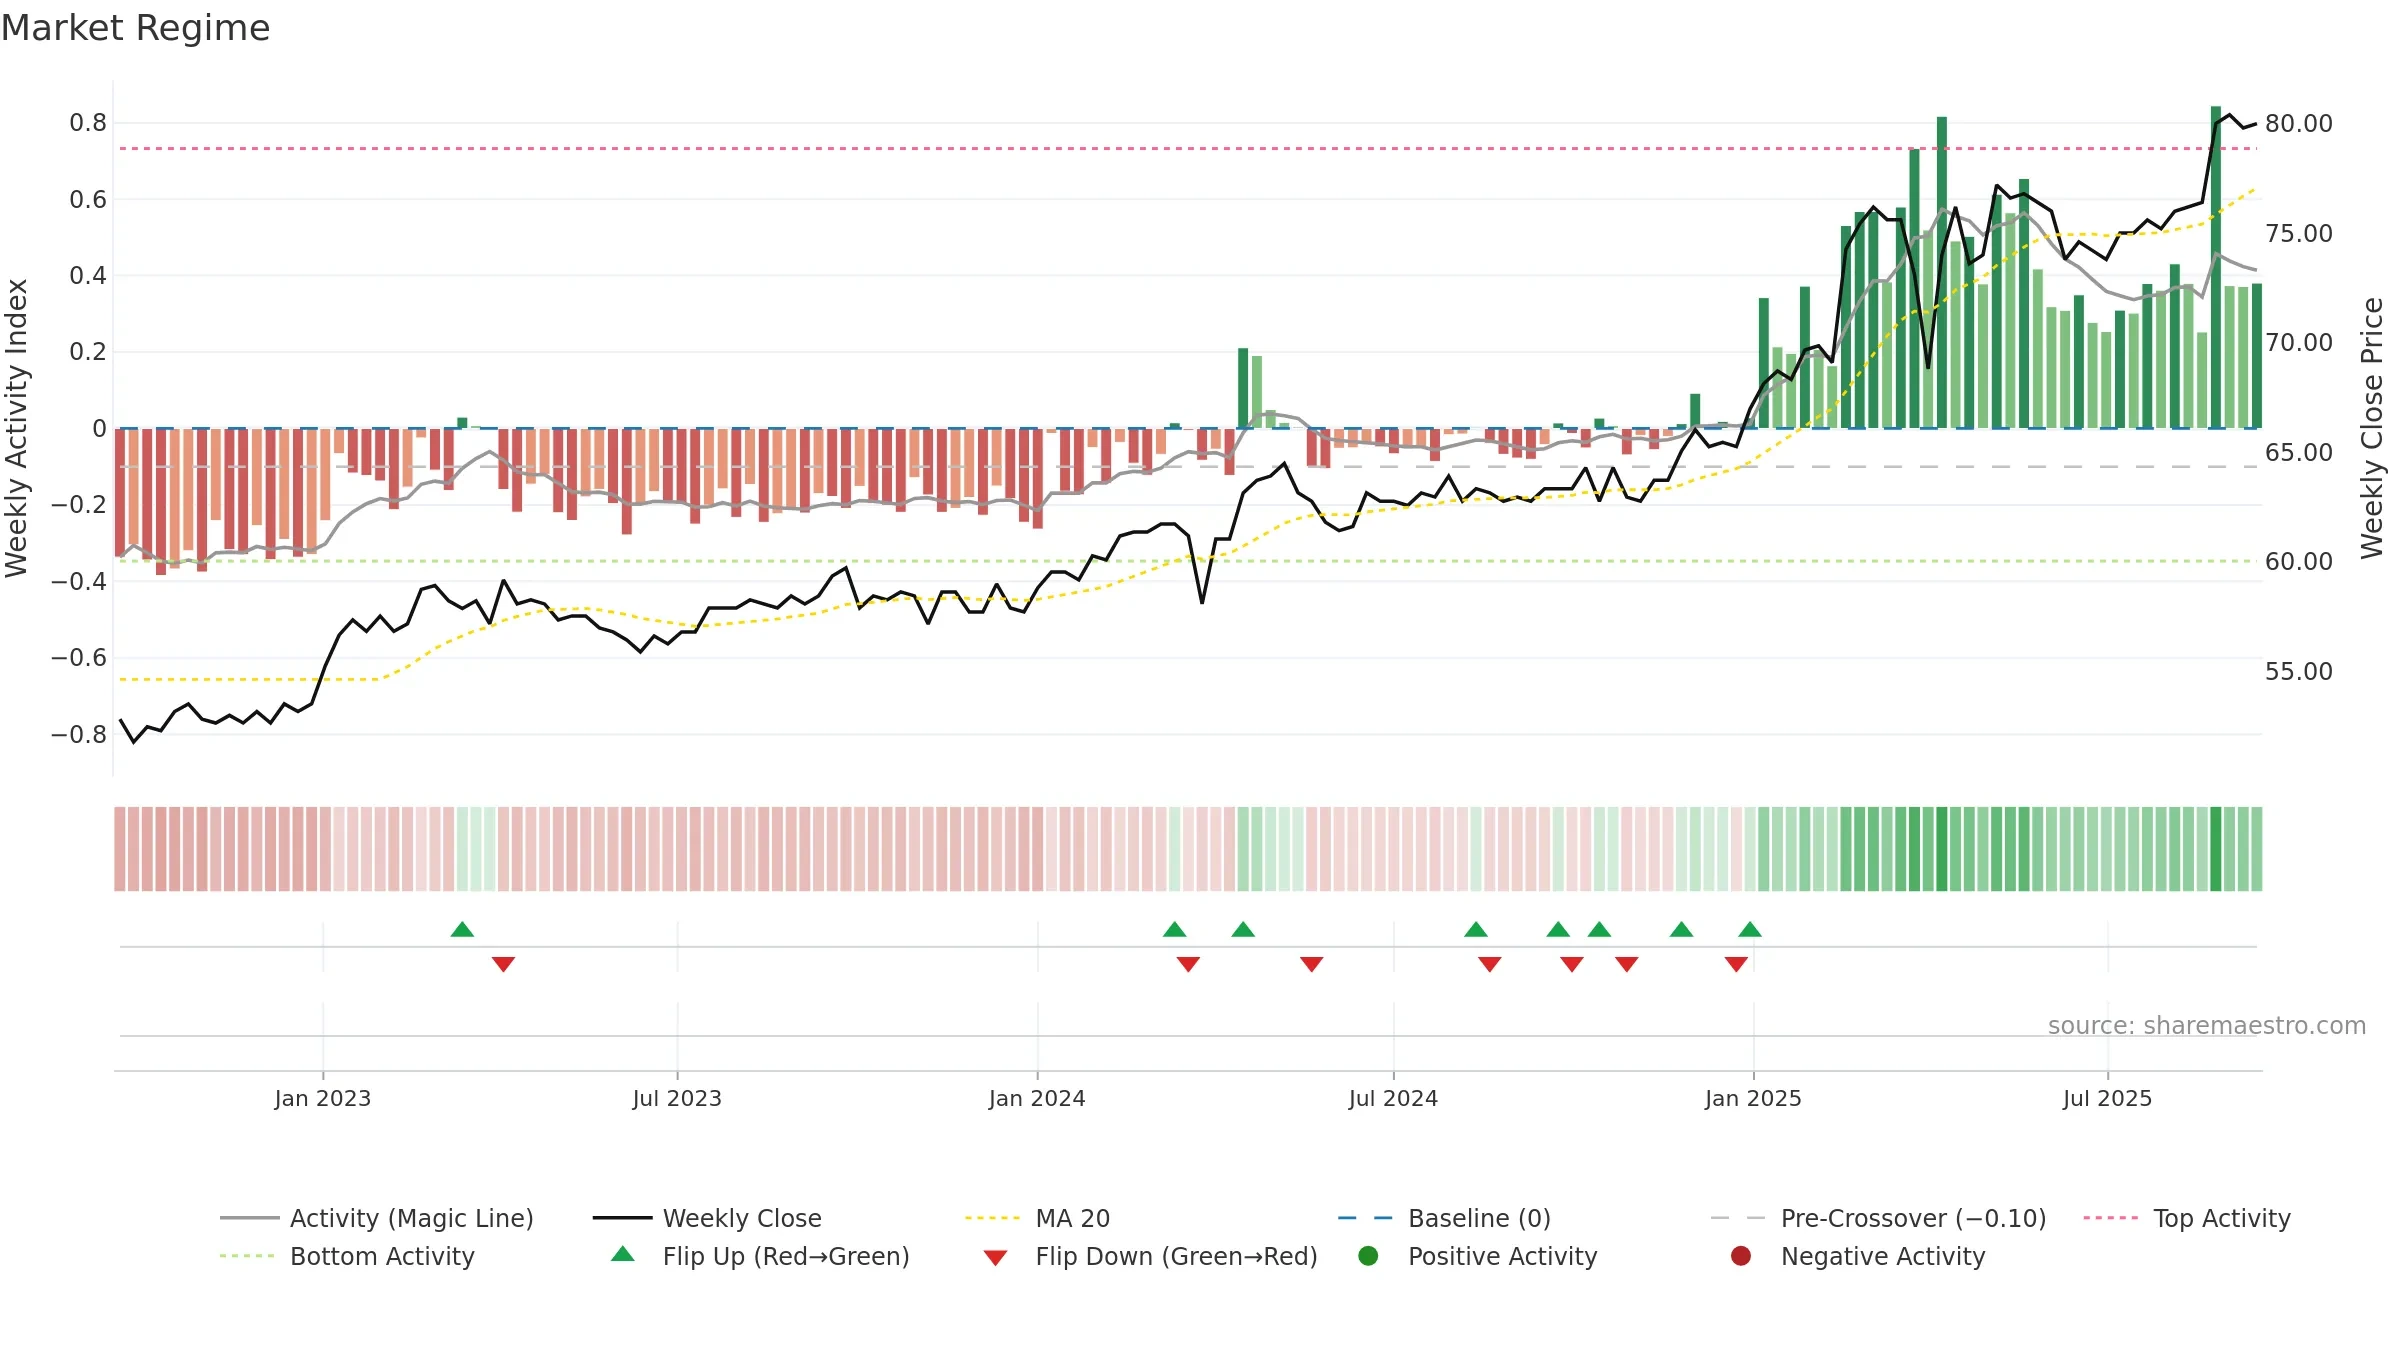Click the 0.8 activity index axis tick

[x=88, y=123]
